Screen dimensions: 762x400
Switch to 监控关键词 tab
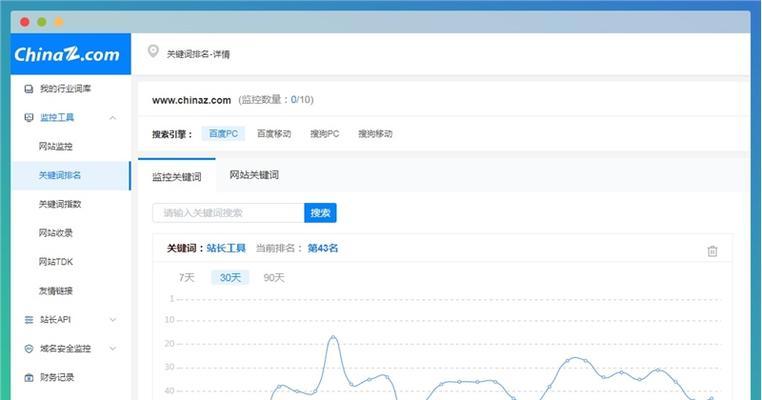coord(176,176)
